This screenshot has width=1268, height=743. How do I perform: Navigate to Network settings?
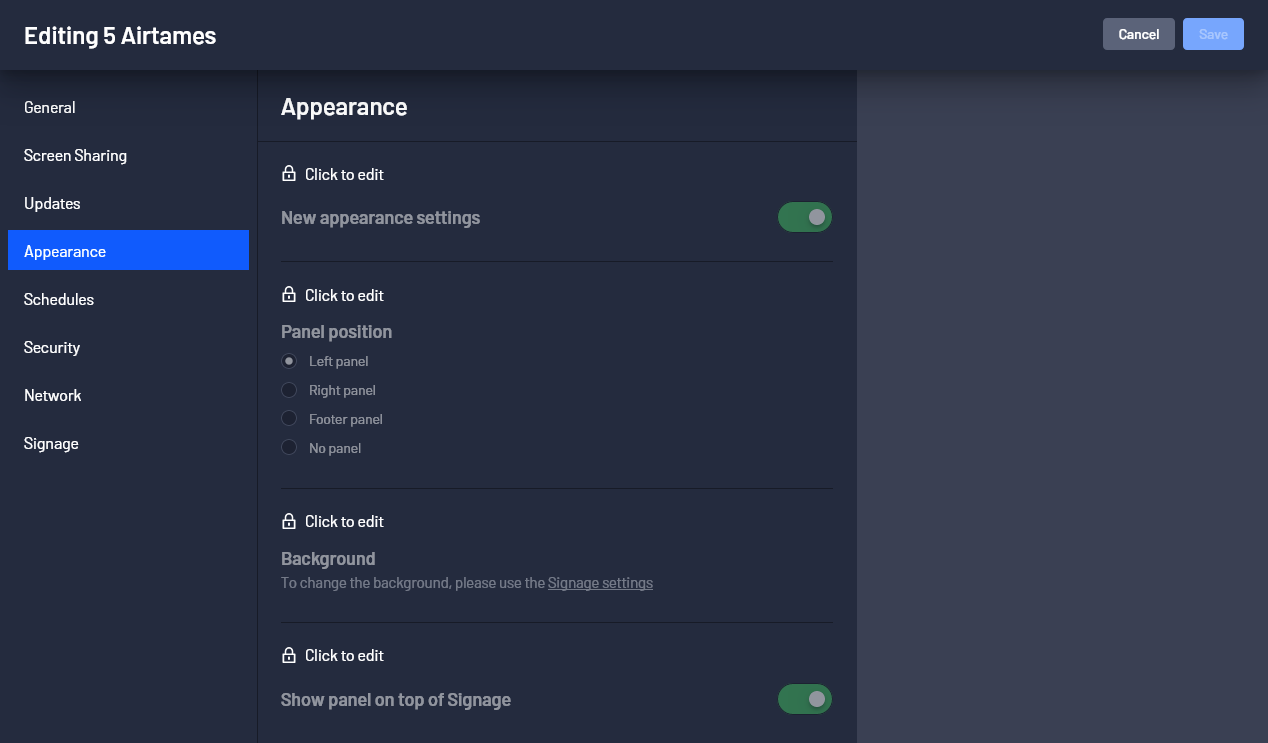tap(128, 396)
